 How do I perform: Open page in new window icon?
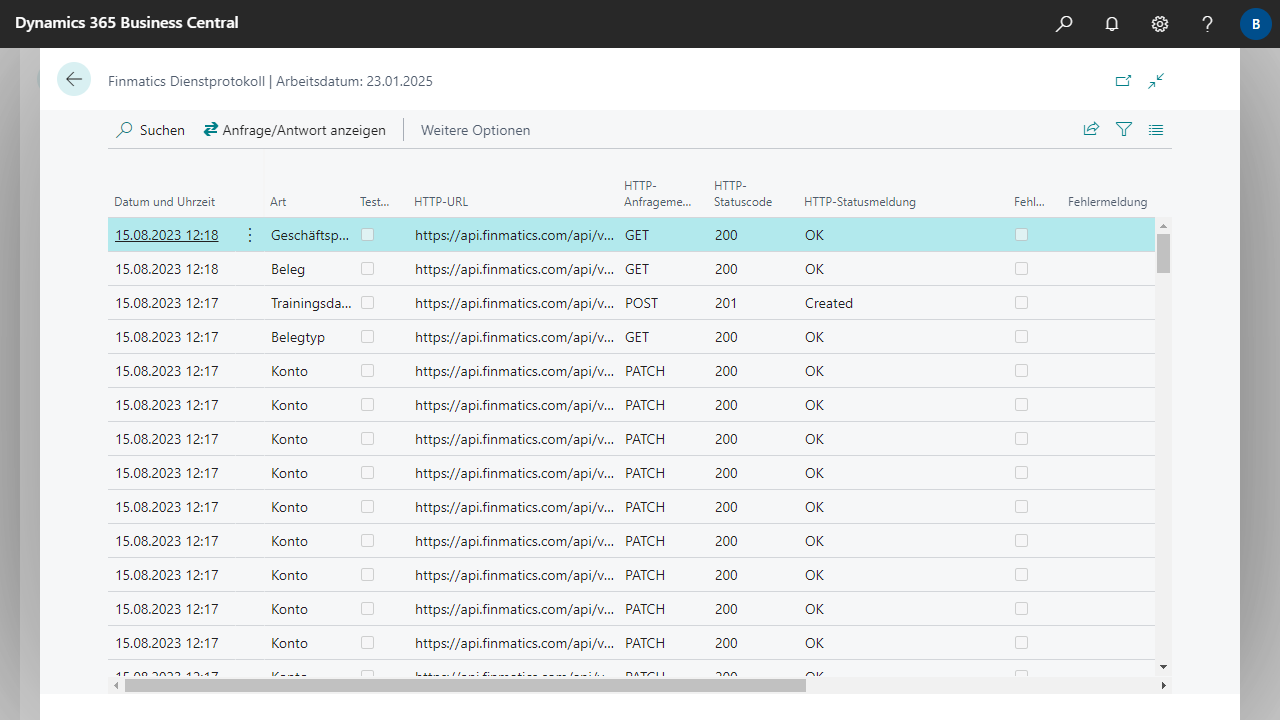coord(1123,81)
